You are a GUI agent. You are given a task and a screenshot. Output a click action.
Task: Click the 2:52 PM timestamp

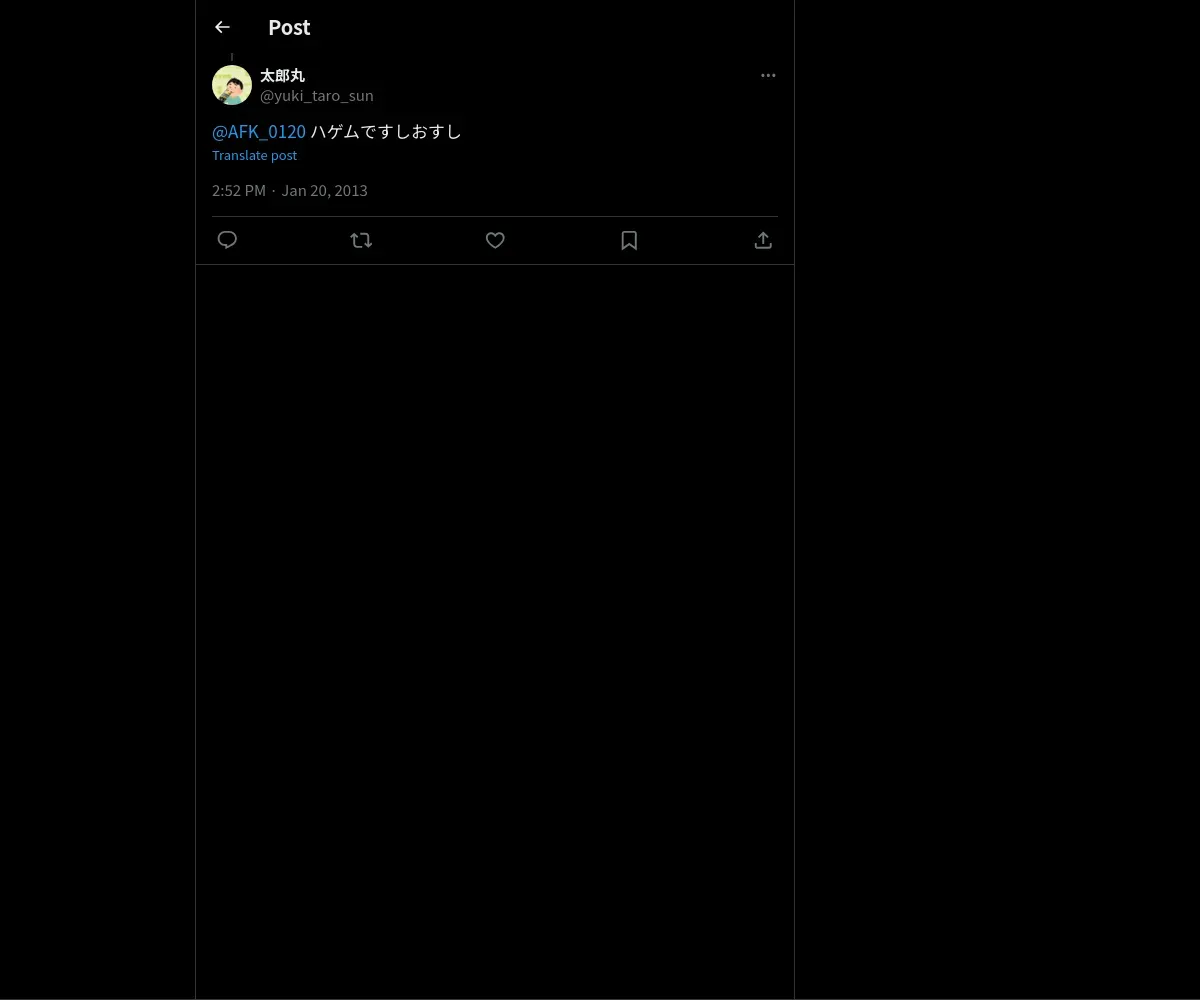click(239, 190)
